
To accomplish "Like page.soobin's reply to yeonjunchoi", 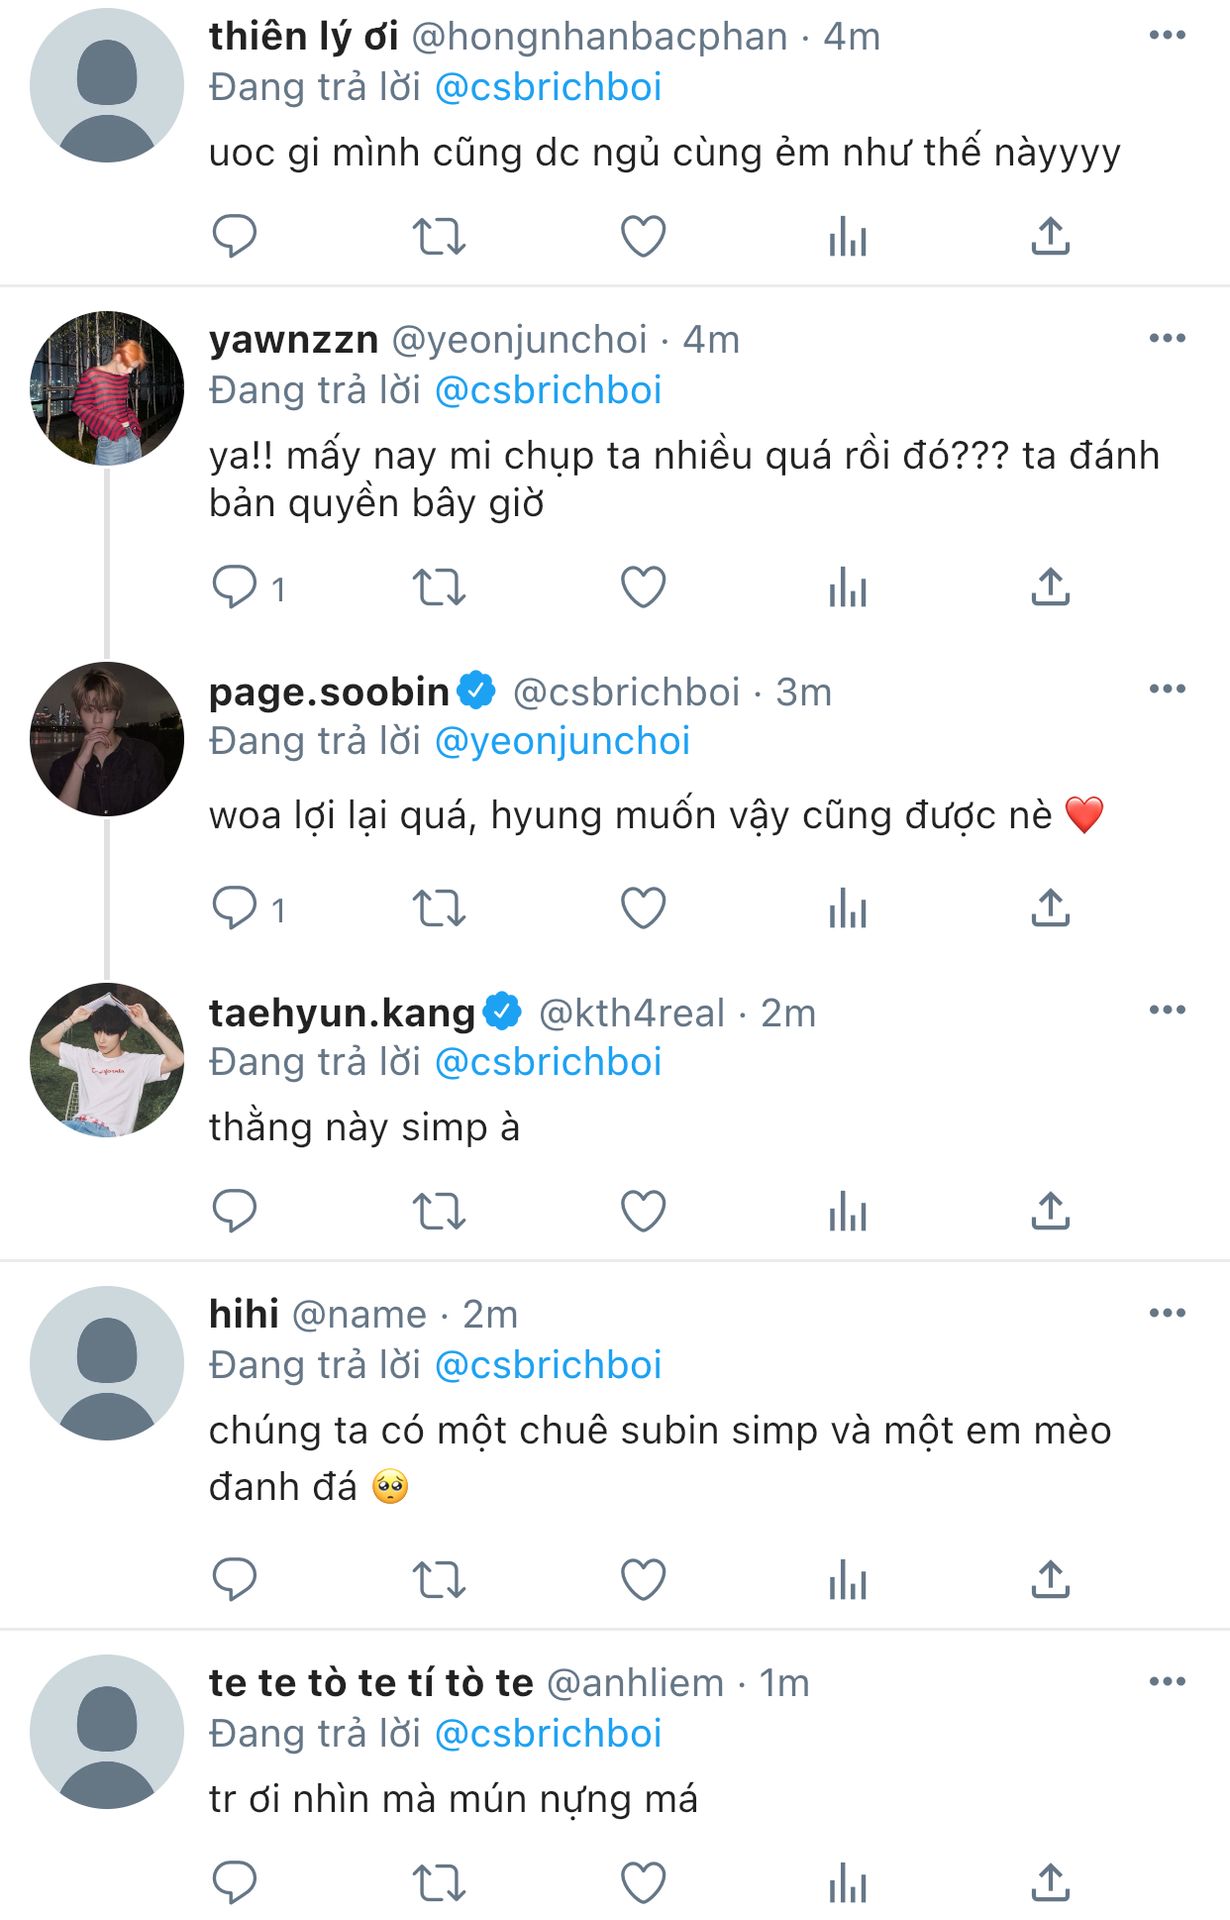I will [x=643, y=909].
